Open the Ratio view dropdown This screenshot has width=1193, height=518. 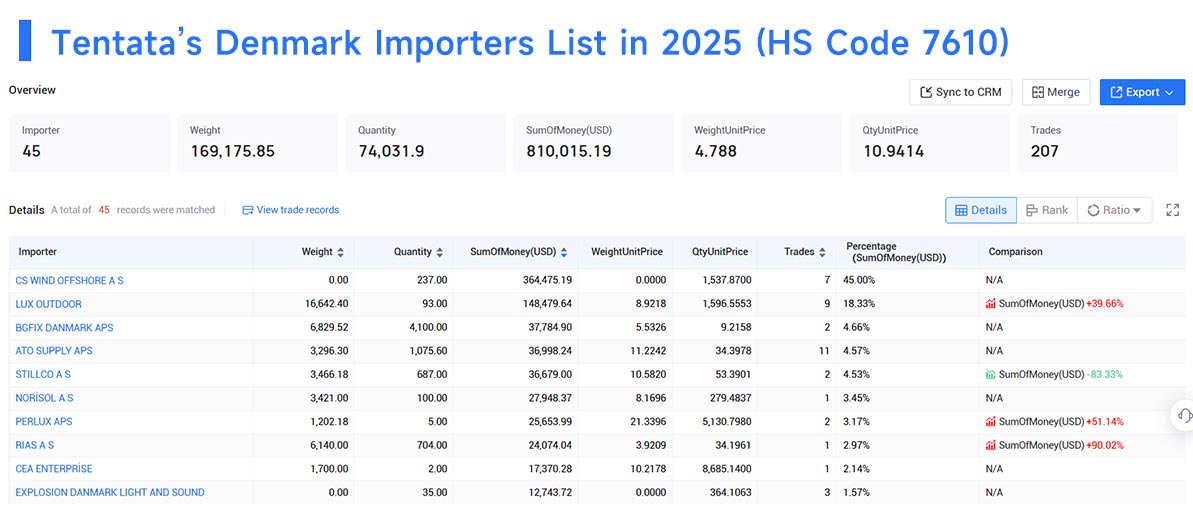[1114, 210]
